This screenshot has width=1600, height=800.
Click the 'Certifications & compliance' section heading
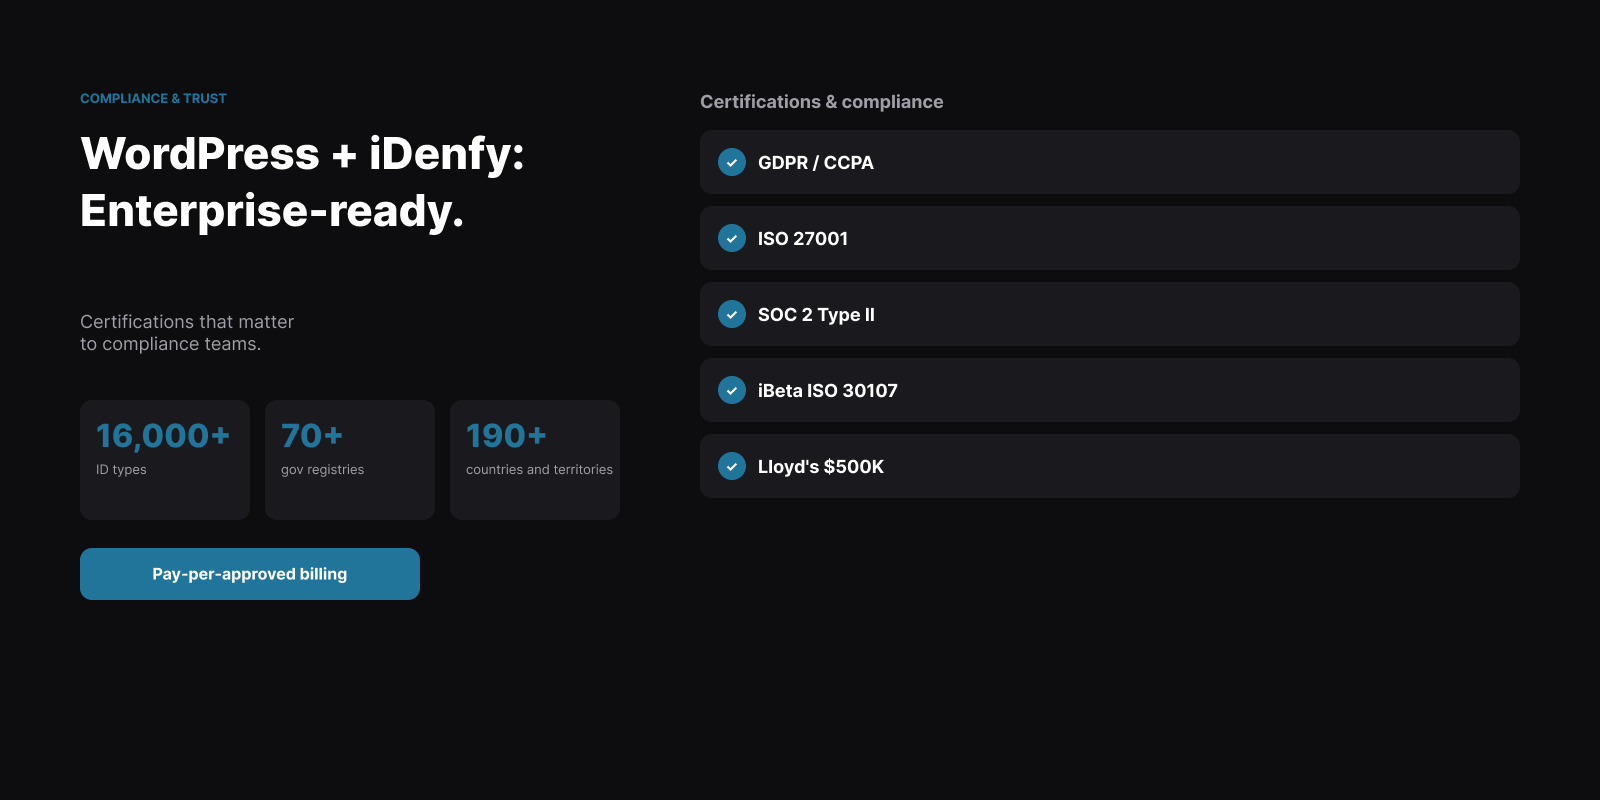pos(822,102)
